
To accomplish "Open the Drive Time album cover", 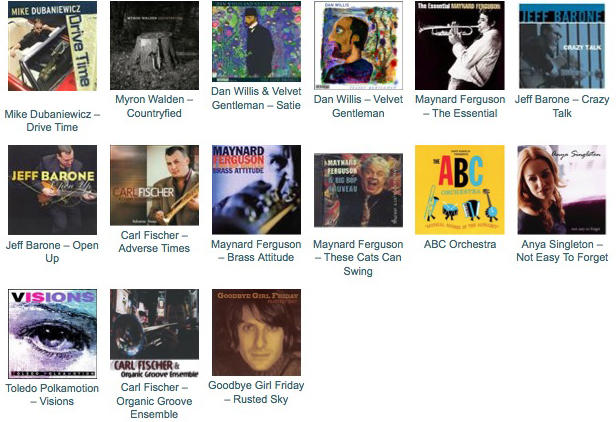I will click(52, 46).
